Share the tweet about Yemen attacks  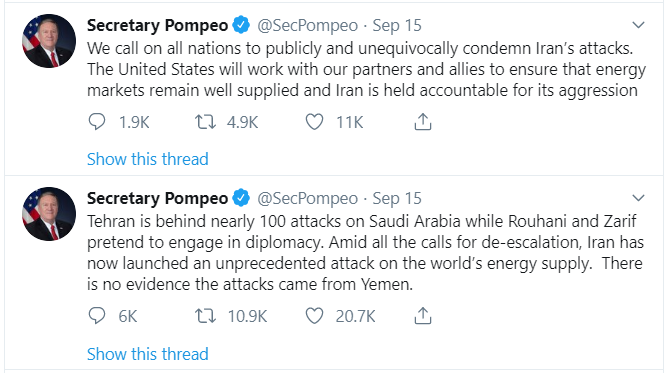tap(423, 316)
